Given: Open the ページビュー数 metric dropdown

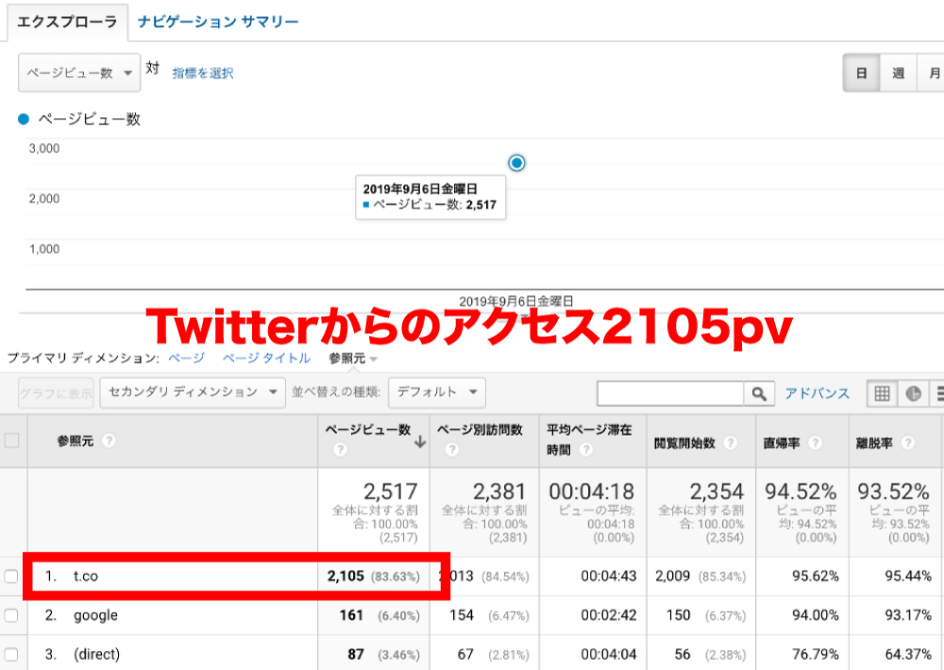Looking at the screenshot, I should (79, 73).
